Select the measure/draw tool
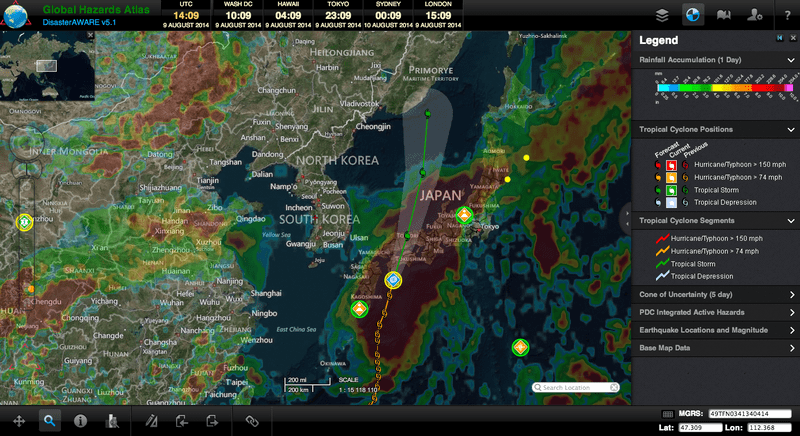Screen dimensions: 800x436 (x=151, y=421)
